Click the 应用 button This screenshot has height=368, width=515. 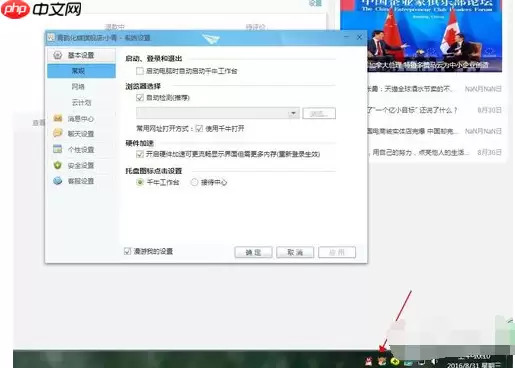click(x=337, y=252)
